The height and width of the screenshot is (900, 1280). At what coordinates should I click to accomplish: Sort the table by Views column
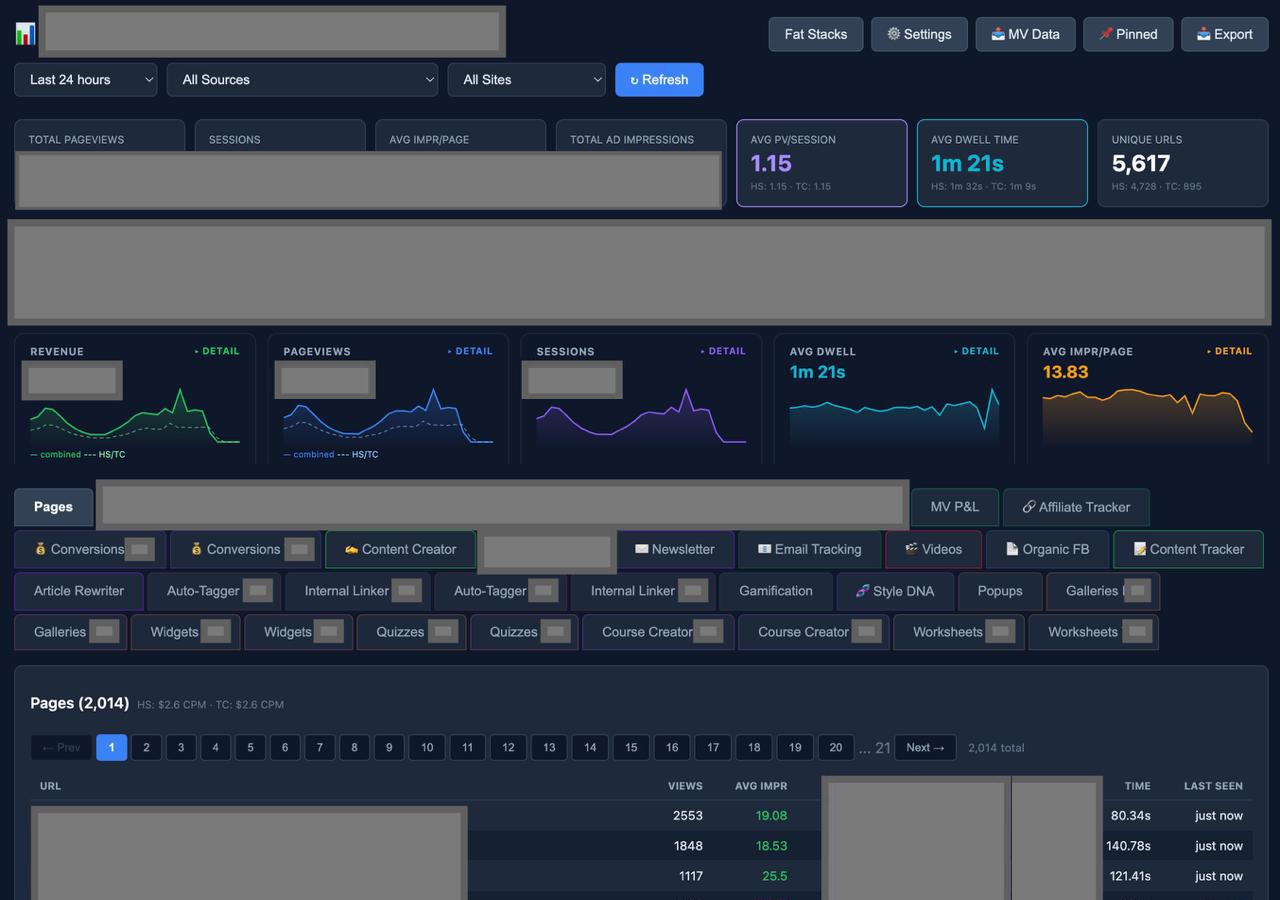685,786
